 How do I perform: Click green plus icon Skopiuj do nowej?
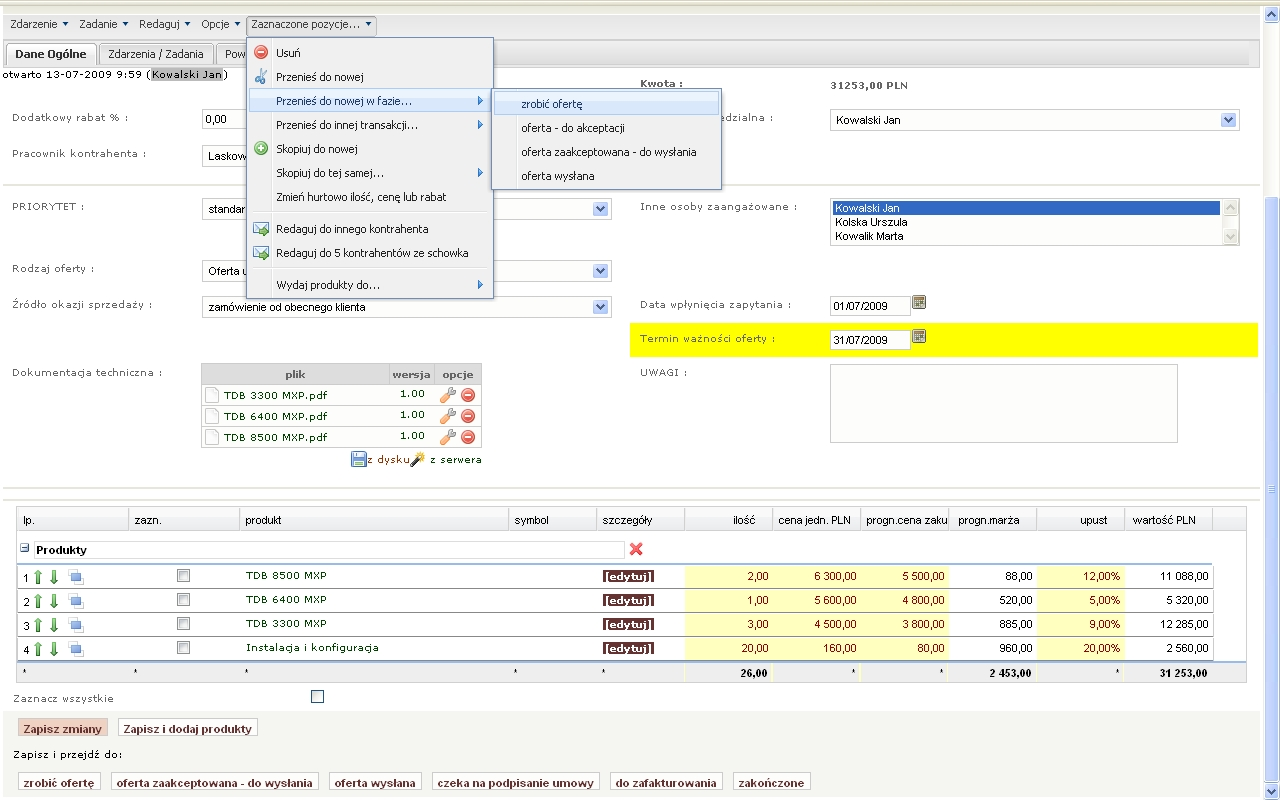point(261,149)
